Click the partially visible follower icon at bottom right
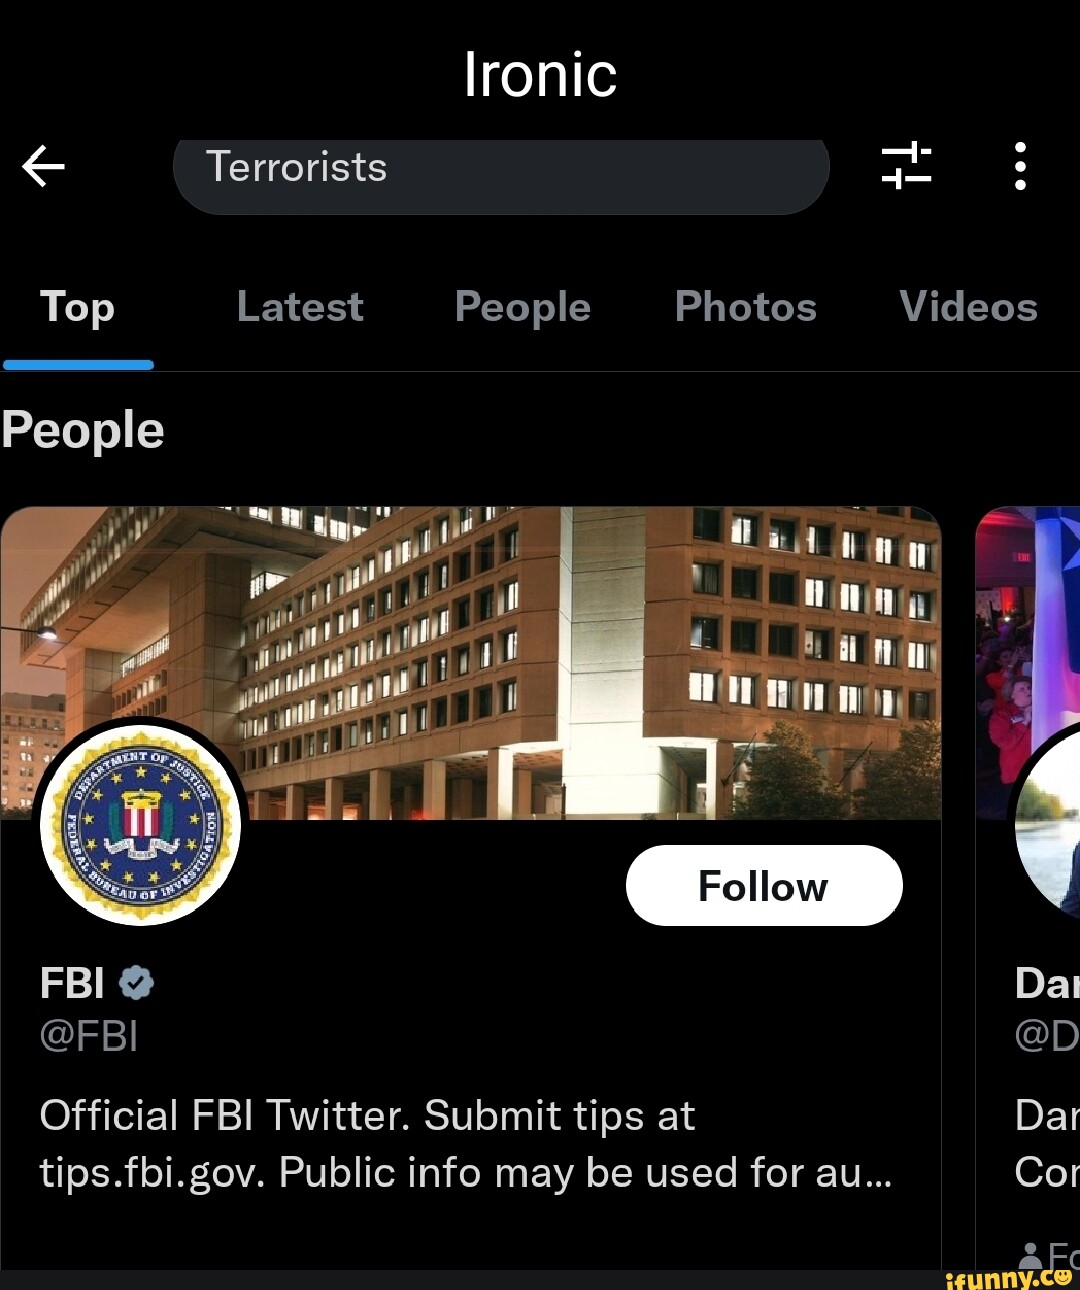Screen dimensions: 1080x1290 (x=1031, y=1255)
